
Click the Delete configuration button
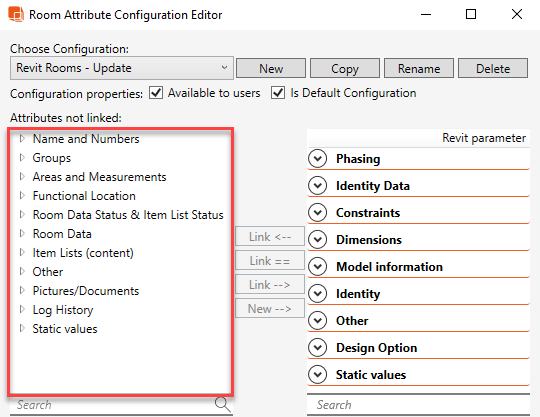[x=493, y=68]
